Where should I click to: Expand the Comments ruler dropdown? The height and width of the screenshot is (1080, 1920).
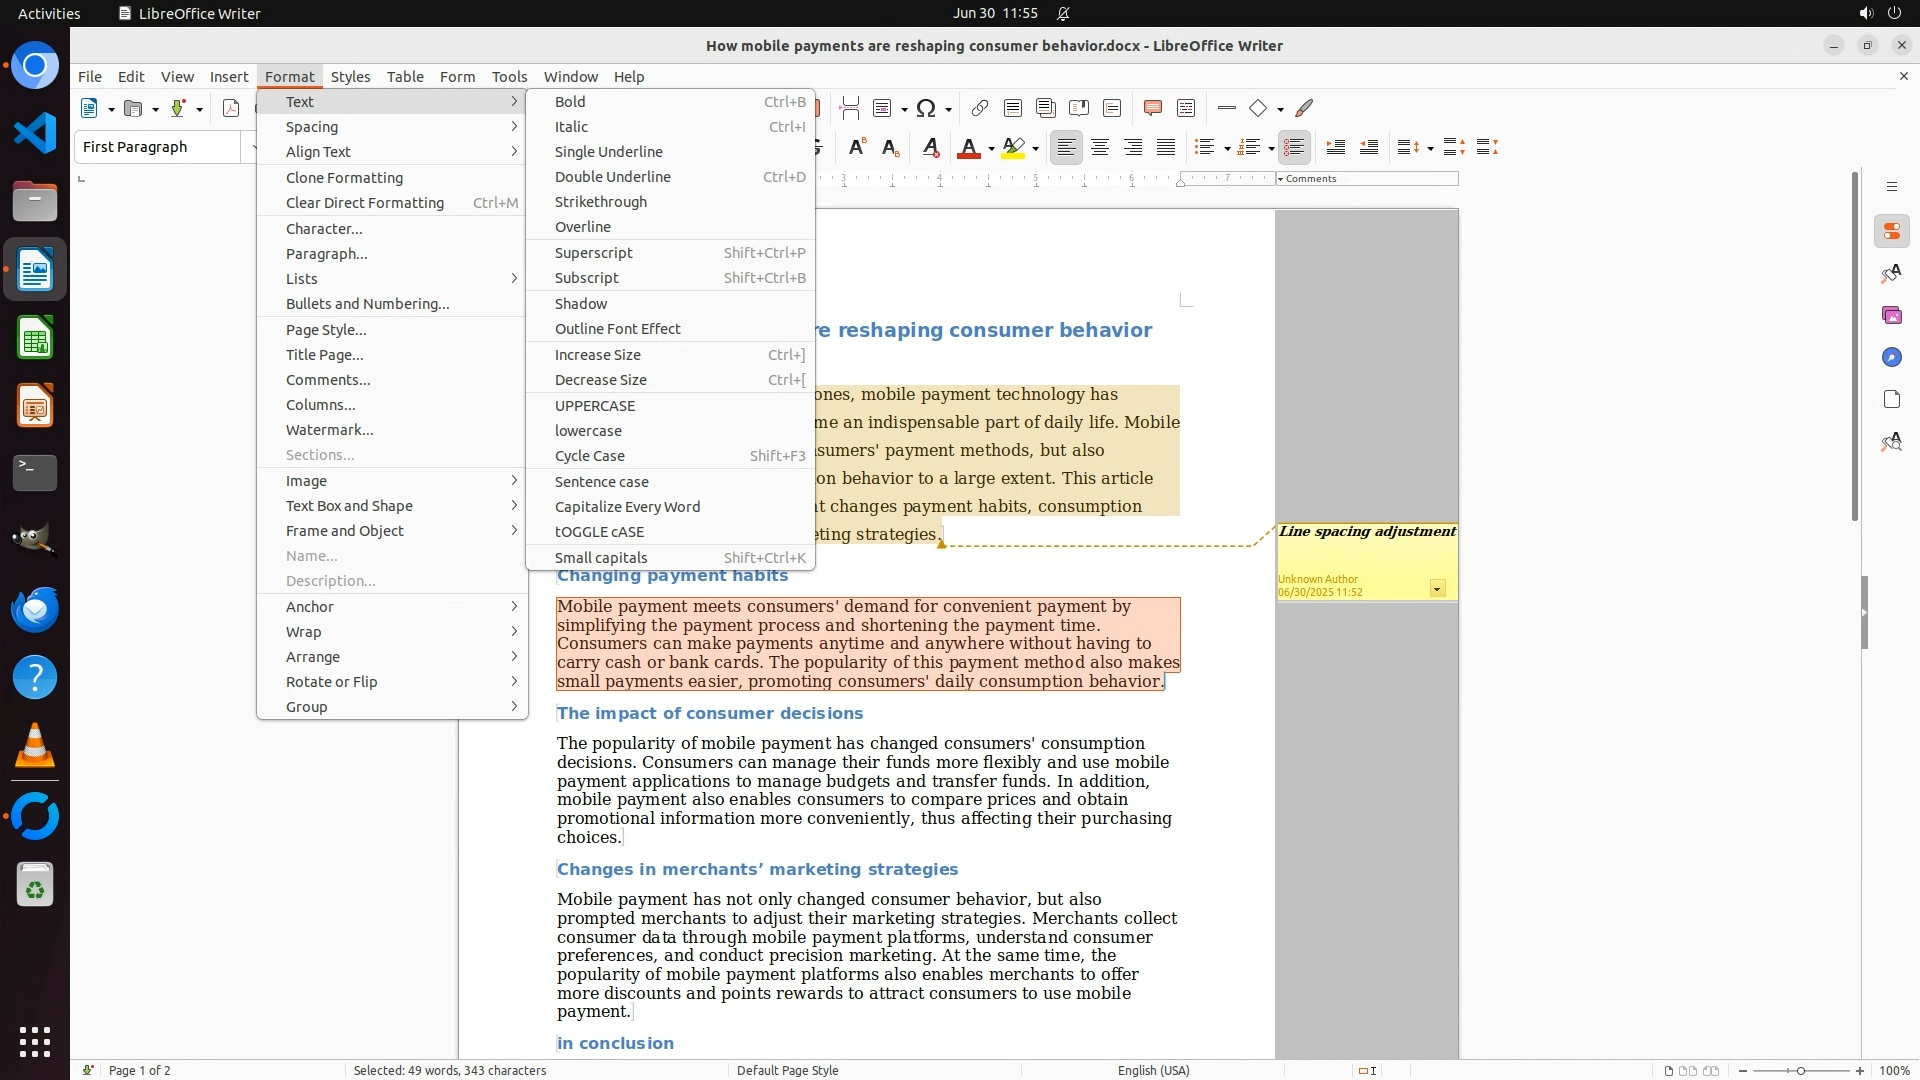pos(1281,179)
